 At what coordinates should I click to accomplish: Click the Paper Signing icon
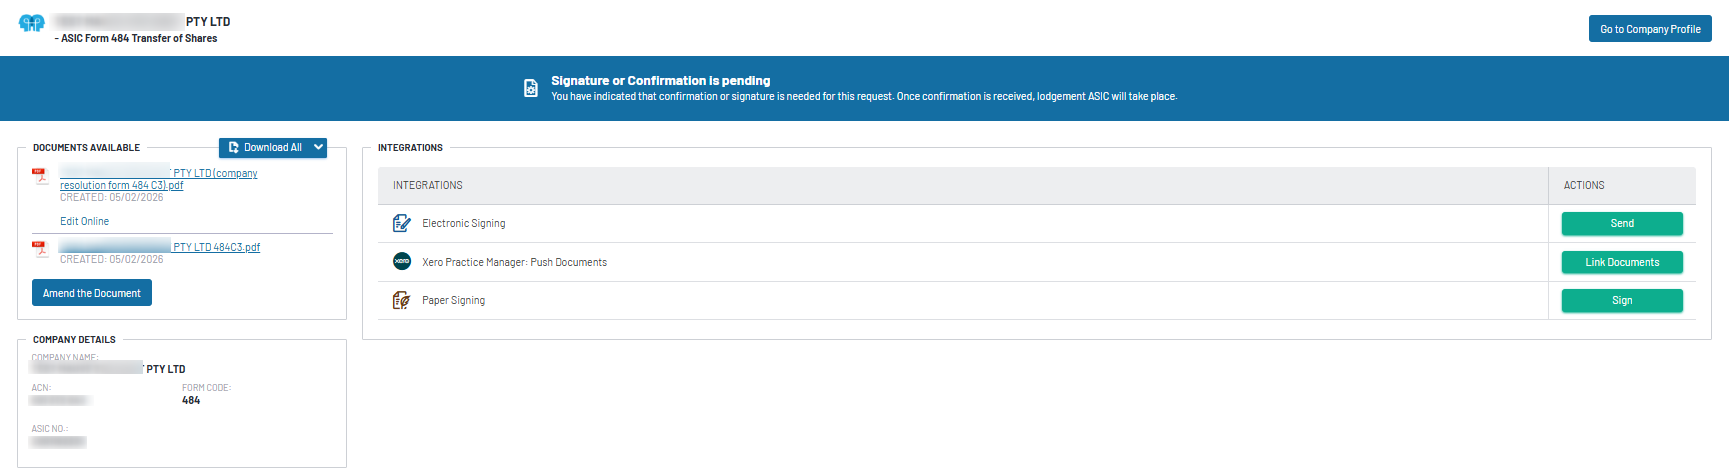coord(402,300)
